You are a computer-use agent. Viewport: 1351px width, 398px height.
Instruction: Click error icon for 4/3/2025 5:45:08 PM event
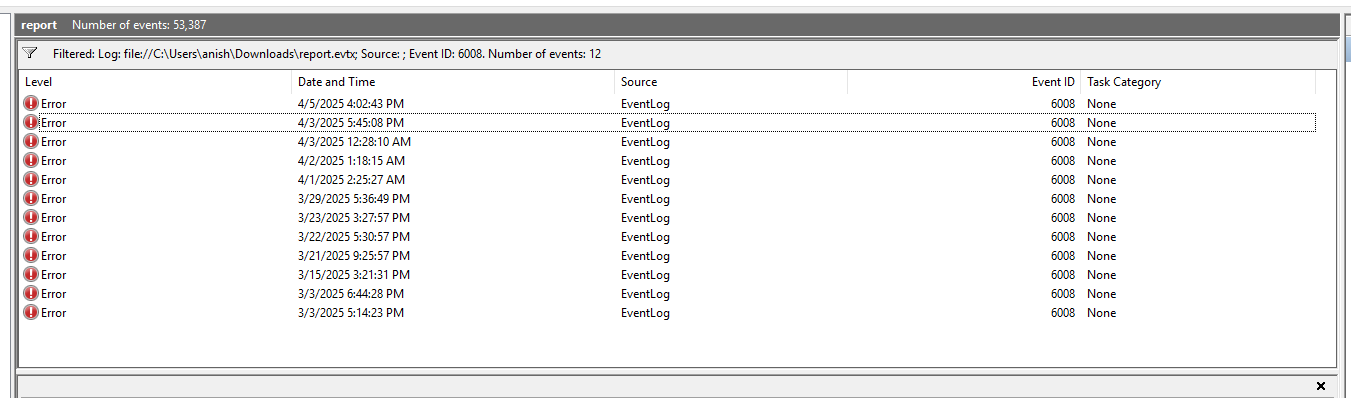[x=31, y=123]
